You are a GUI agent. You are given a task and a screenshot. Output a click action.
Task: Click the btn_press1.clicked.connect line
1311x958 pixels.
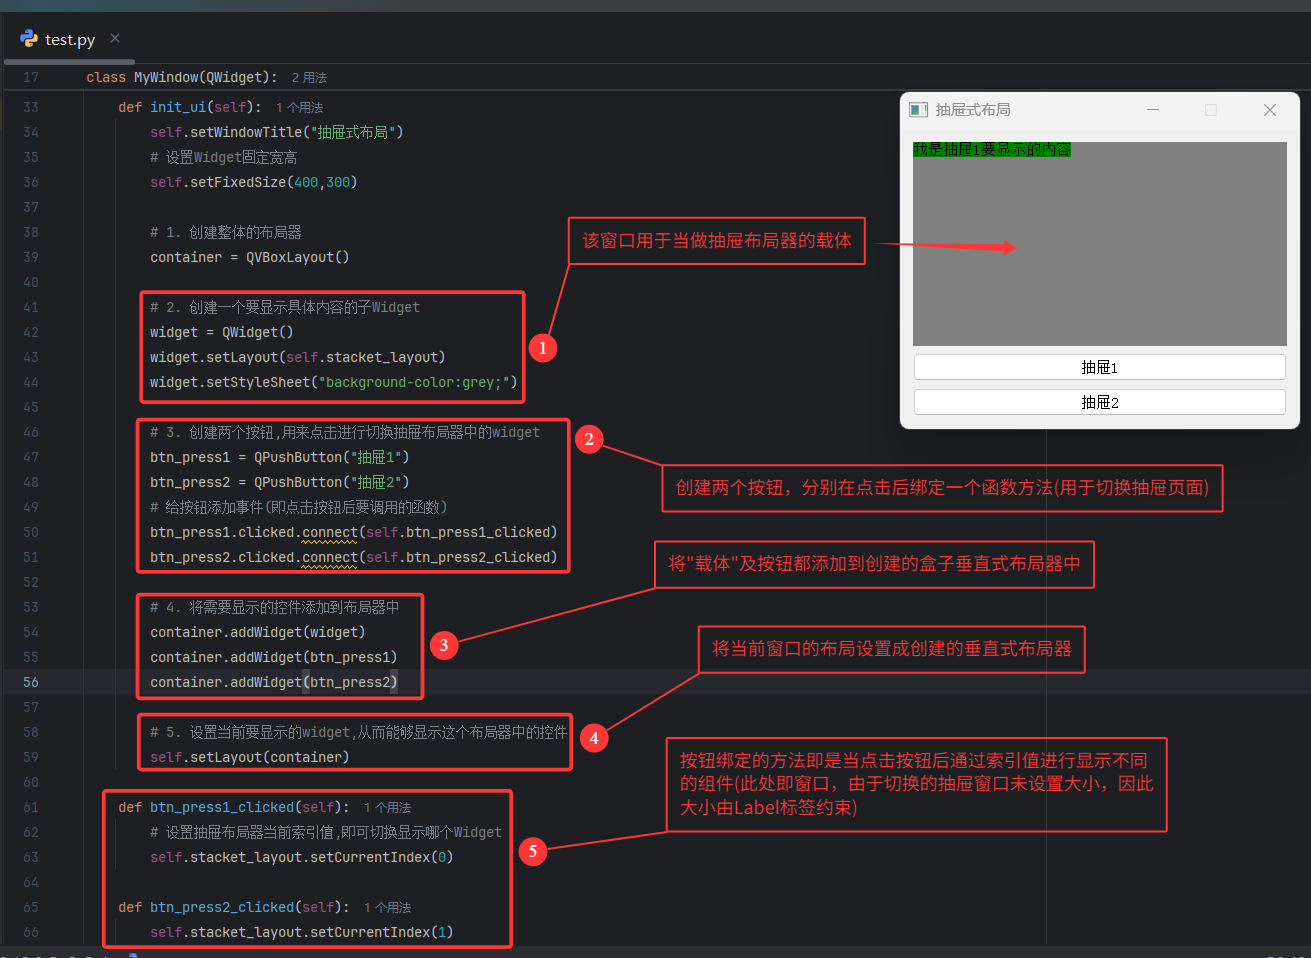pyautogui.click(x=354, y=532)
